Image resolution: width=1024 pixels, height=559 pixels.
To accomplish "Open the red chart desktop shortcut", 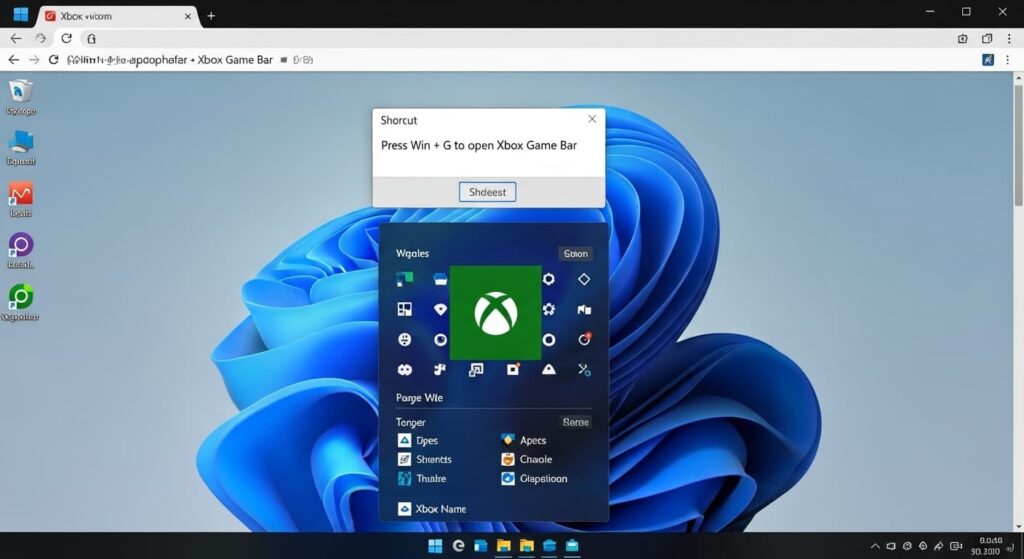I will pyautogui.click(x=20, y=200).
